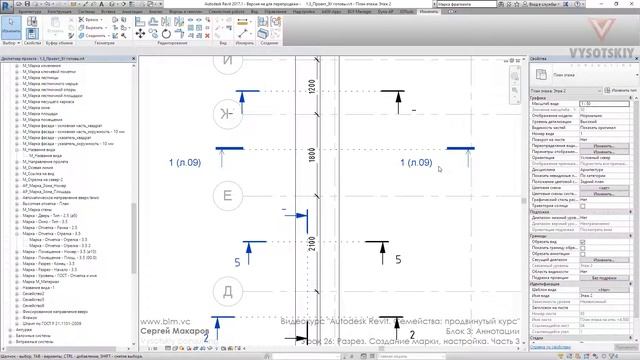Click the View Range Edit button

(x=604, y=260)
